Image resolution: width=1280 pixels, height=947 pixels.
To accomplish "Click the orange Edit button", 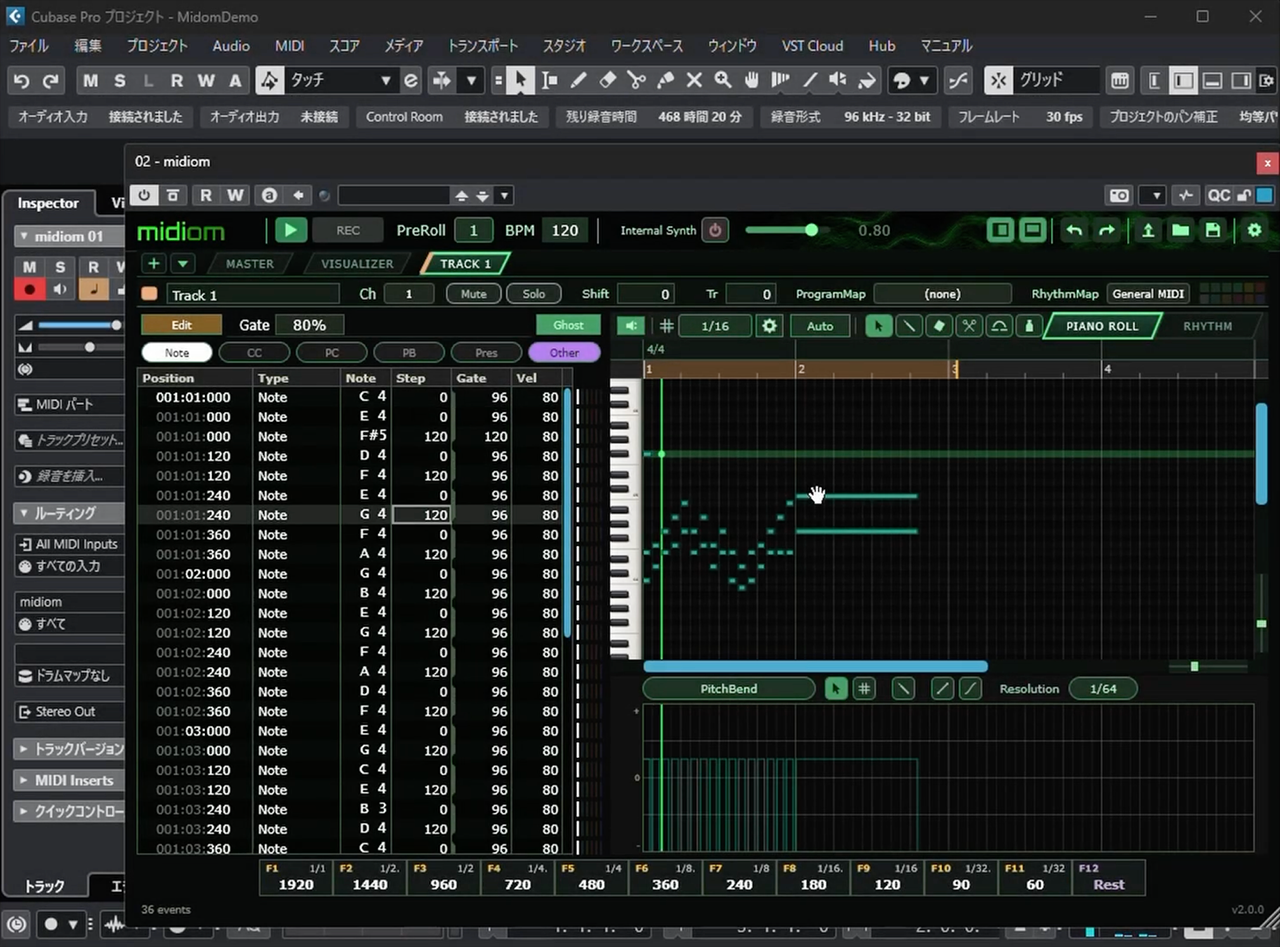I will click(x=181, y=325).
